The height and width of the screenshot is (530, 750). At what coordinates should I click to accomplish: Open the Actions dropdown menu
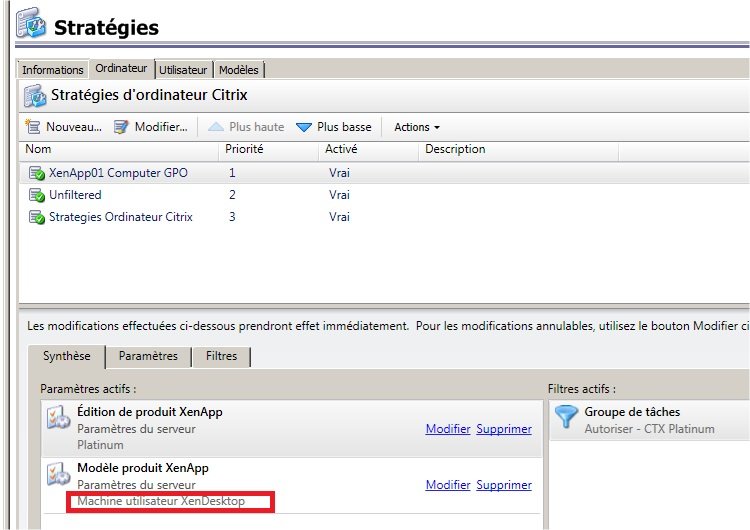click(x=416, y=127)
